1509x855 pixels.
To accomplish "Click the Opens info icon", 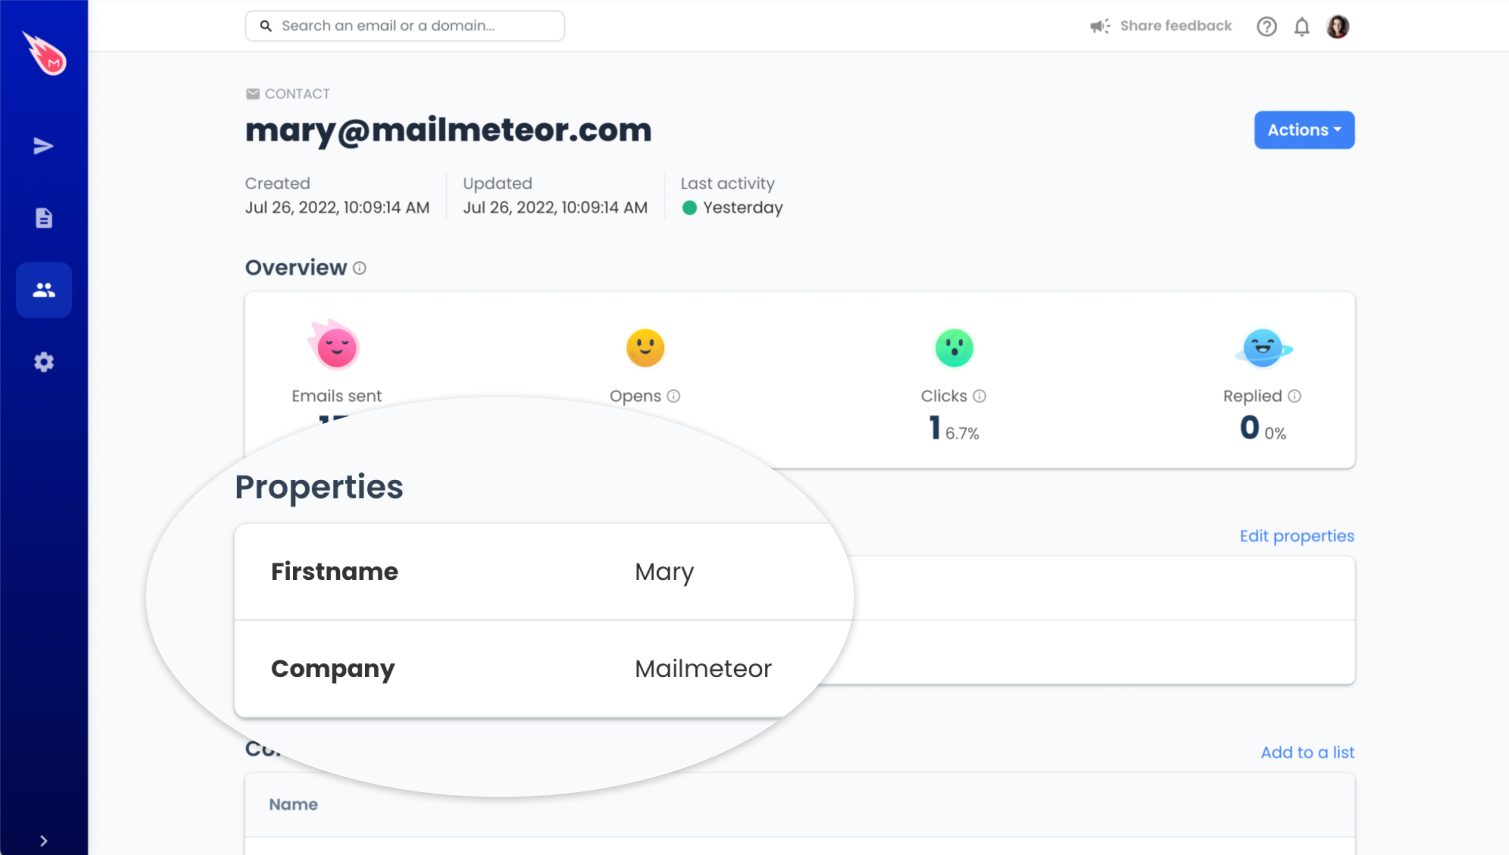I will tap(674, 396).
